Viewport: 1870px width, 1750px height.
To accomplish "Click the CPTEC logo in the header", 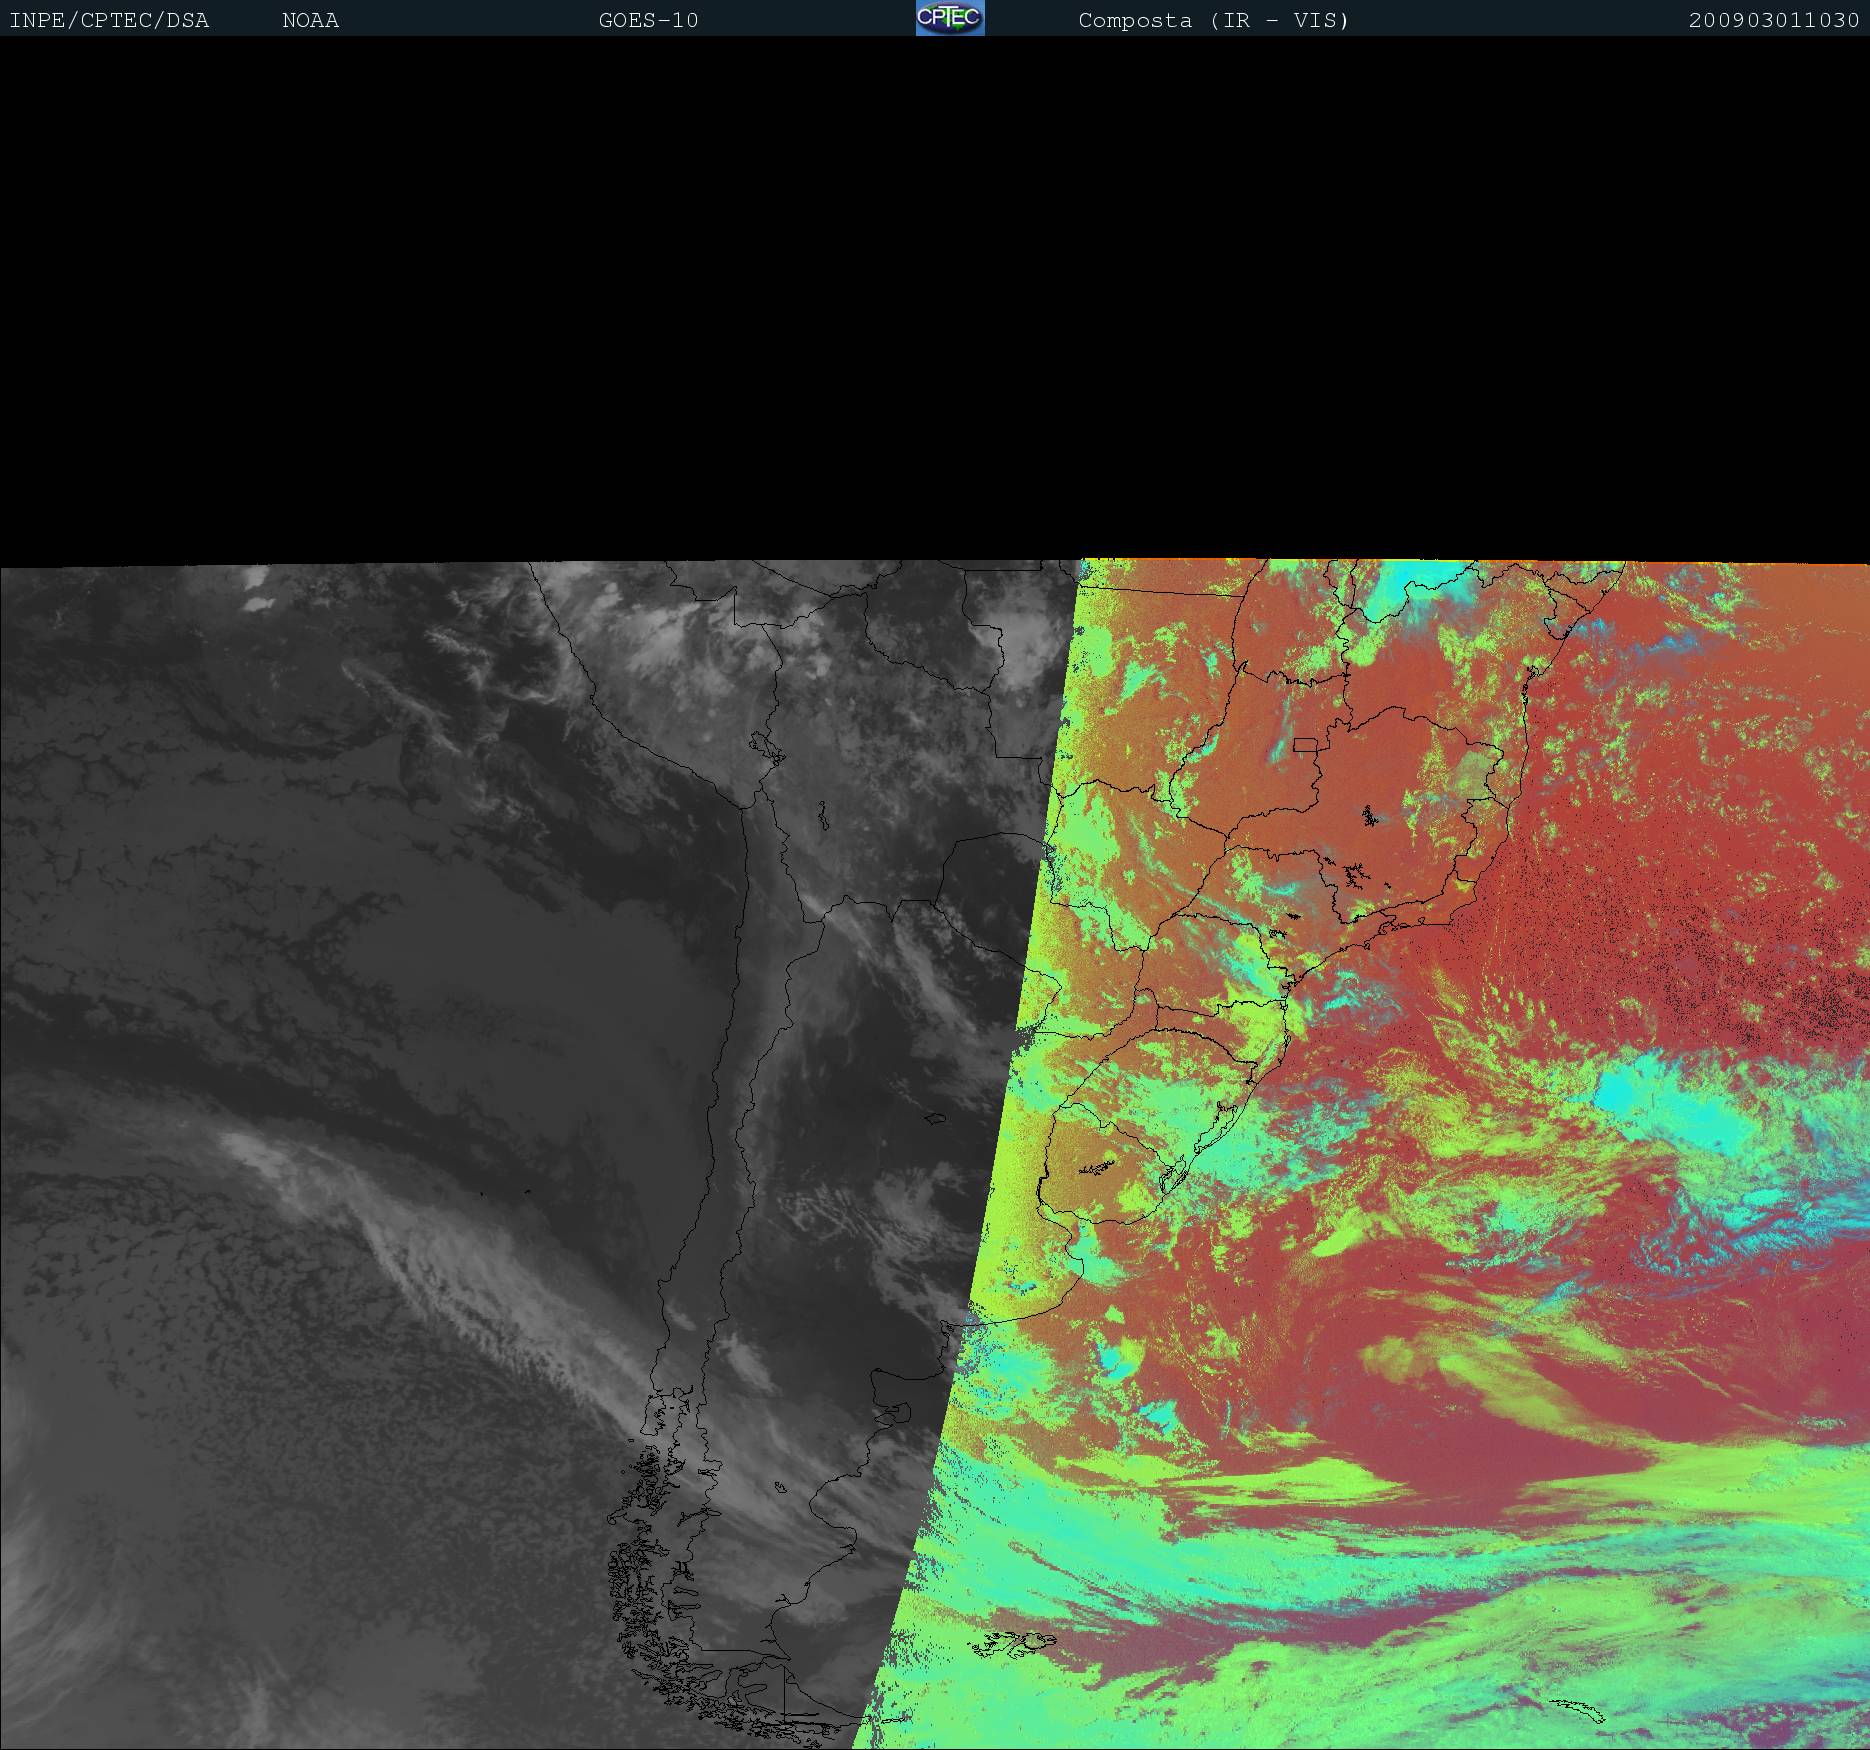I will pyautogui.click(x=950, y=18).
